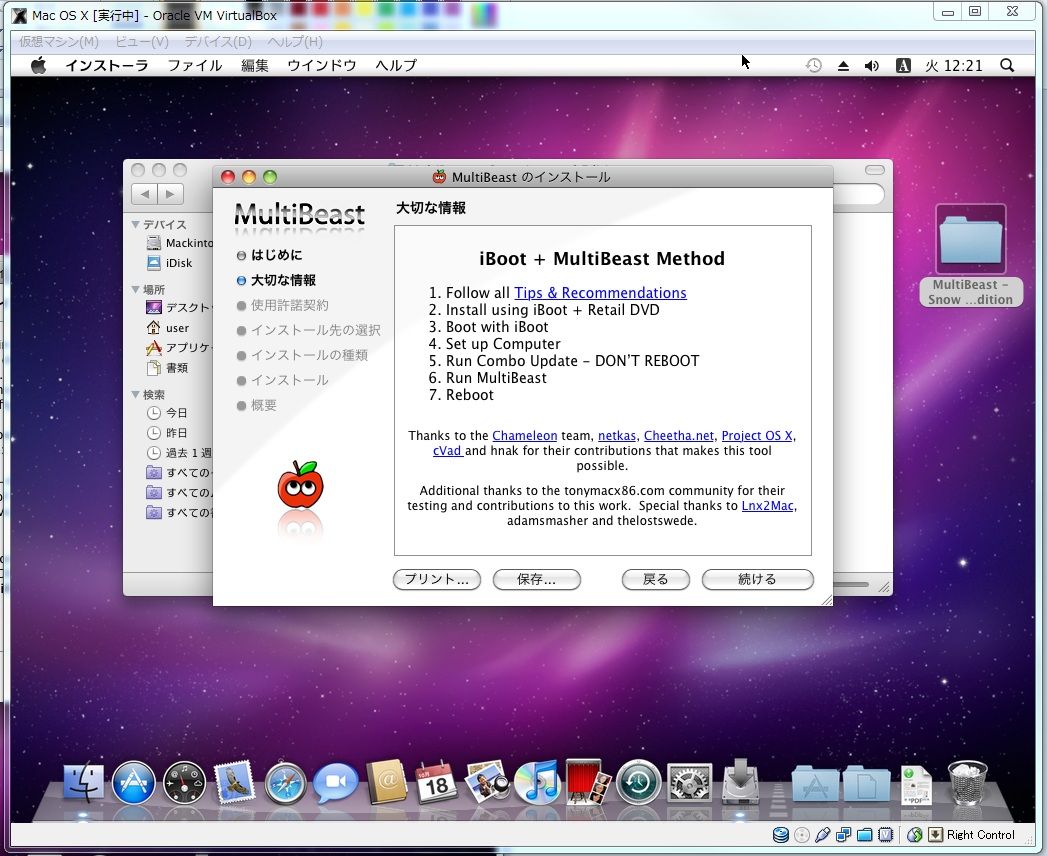Image resolution: width=1047 pixels, height=856 pixels.
Task: Open the Applications stack in dock
Action: (x=815, y=783)
